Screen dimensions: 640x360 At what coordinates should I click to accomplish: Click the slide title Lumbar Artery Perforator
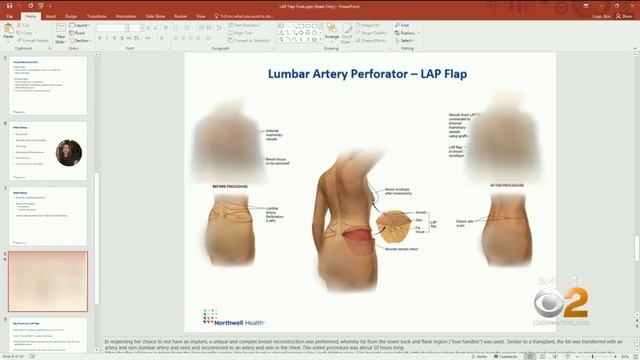point(367,74)
